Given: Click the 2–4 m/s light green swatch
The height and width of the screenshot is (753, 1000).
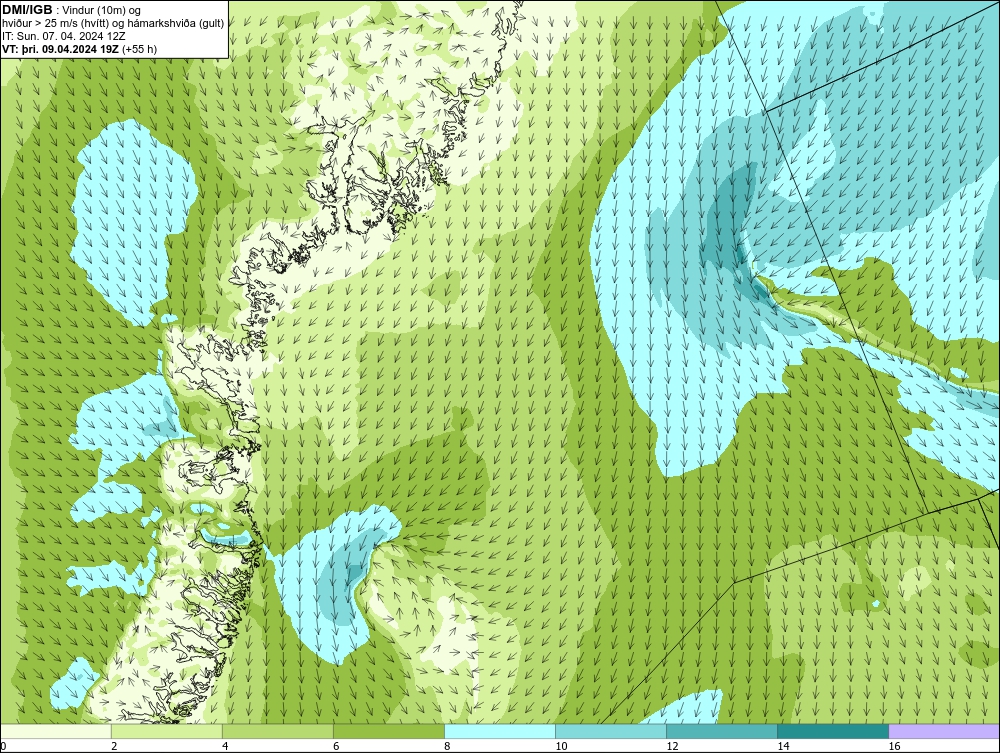Looking at the screenshot, I should 166,731.
